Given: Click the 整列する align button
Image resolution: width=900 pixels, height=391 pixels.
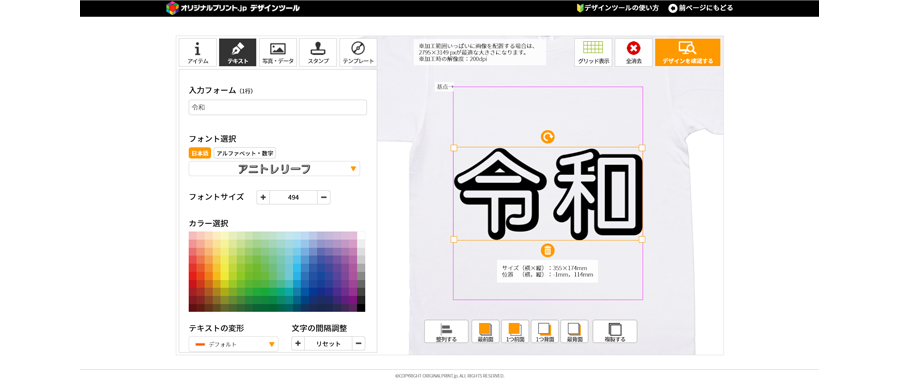Looking at the screenshot, I should click(x=446, y=332).
